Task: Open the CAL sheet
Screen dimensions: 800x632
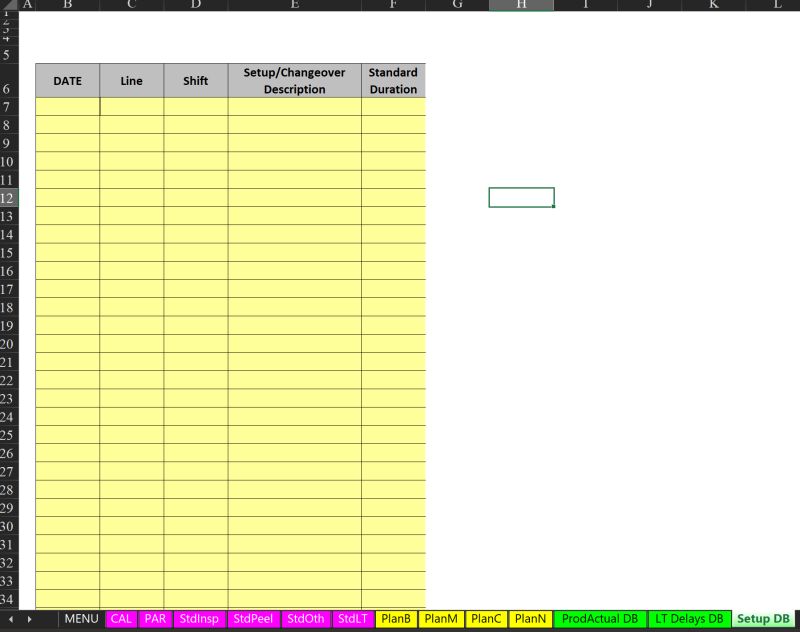Action: click(120, 618)
